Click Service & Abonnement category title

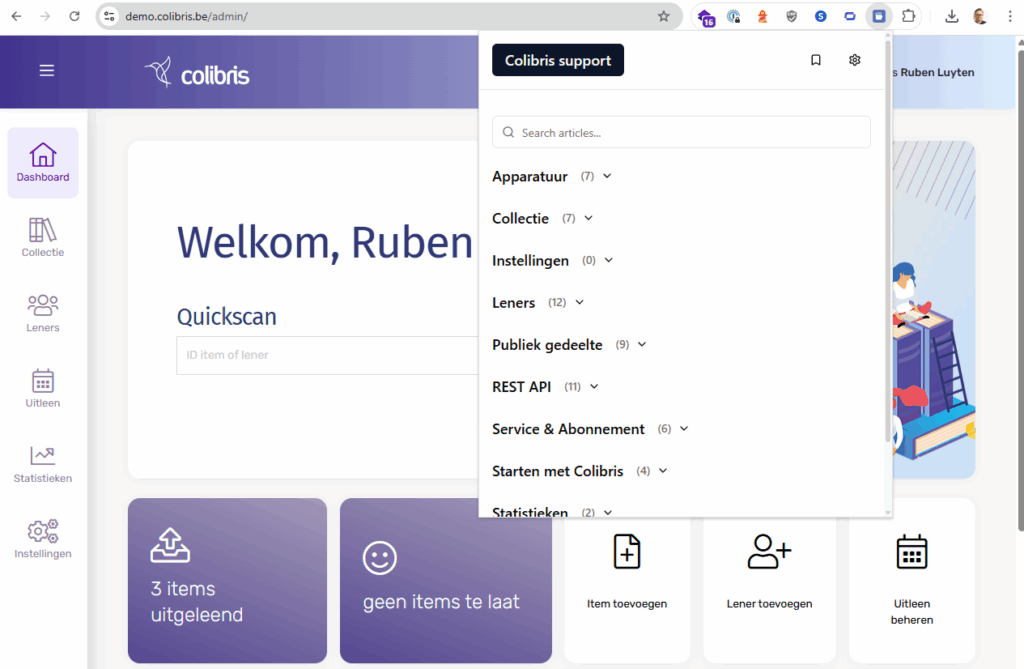[568, 429]
